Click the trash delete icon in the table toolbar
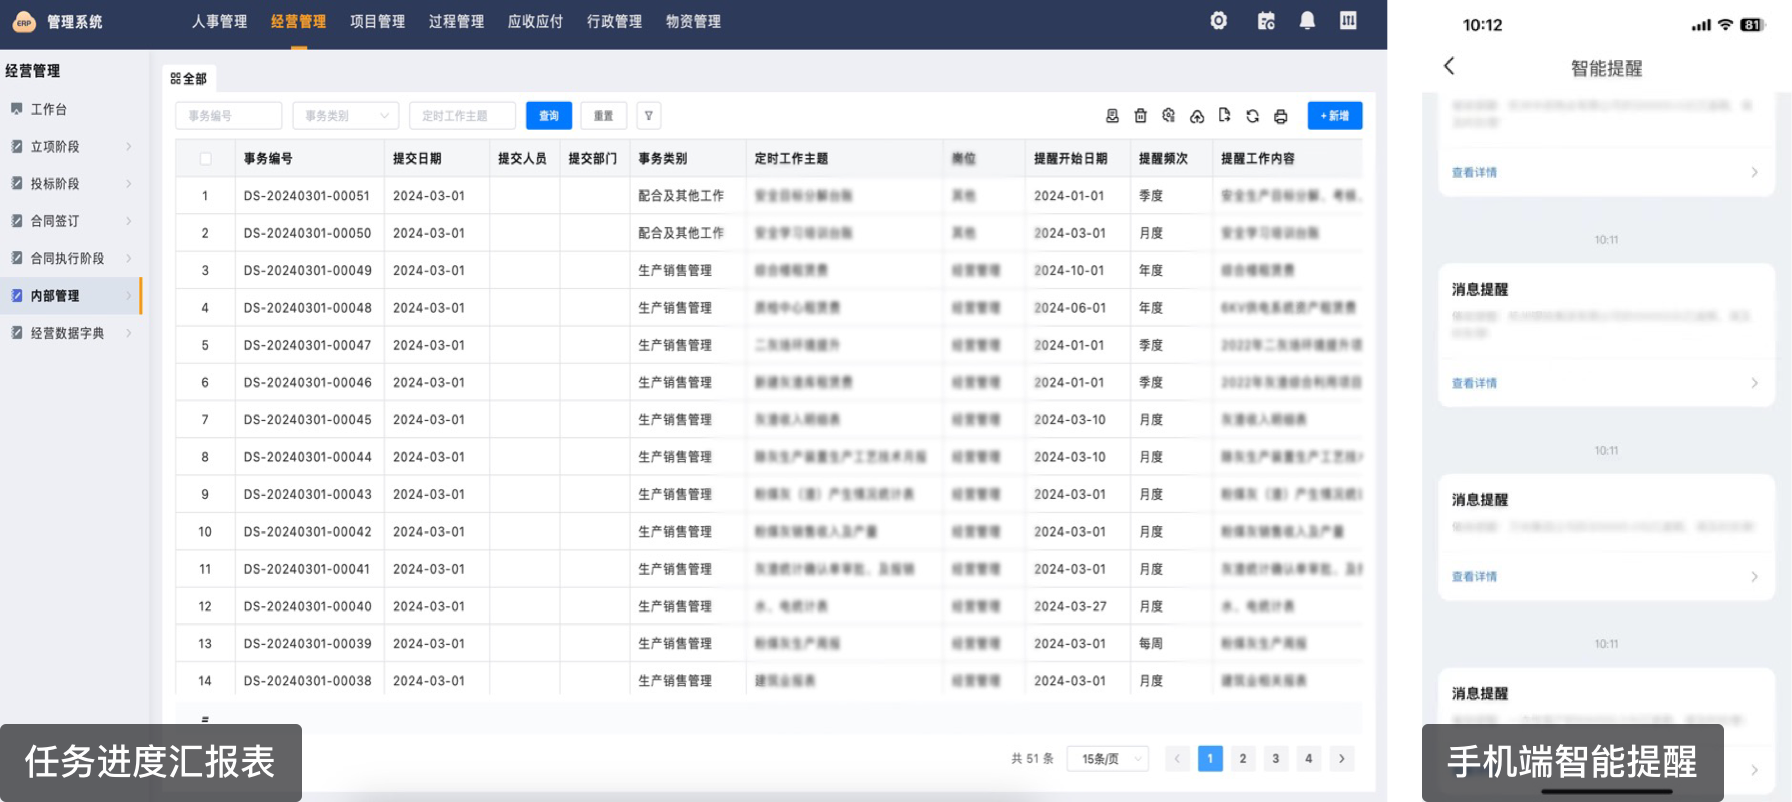This screenshot has width=1792, height=802. click(x=1140, y=116)
